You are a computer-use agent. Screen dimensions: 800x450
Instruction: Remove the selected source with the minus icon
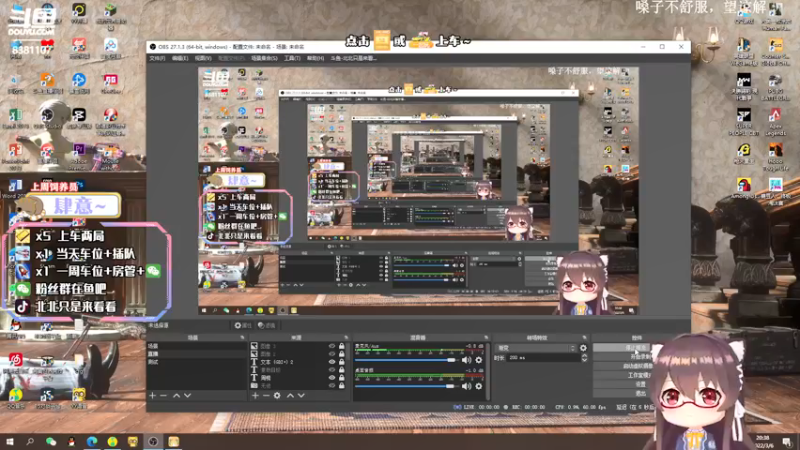pos(265,395)
